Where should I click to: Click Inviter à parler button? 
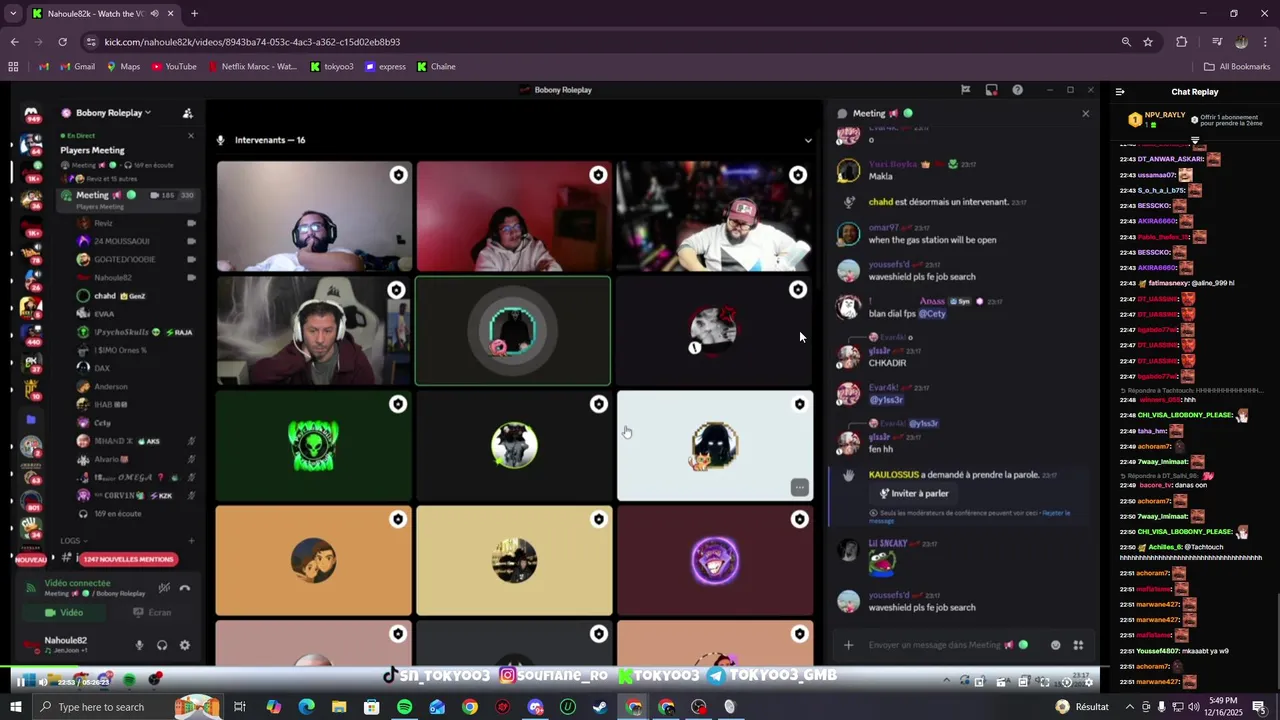[x=914, y=494]
